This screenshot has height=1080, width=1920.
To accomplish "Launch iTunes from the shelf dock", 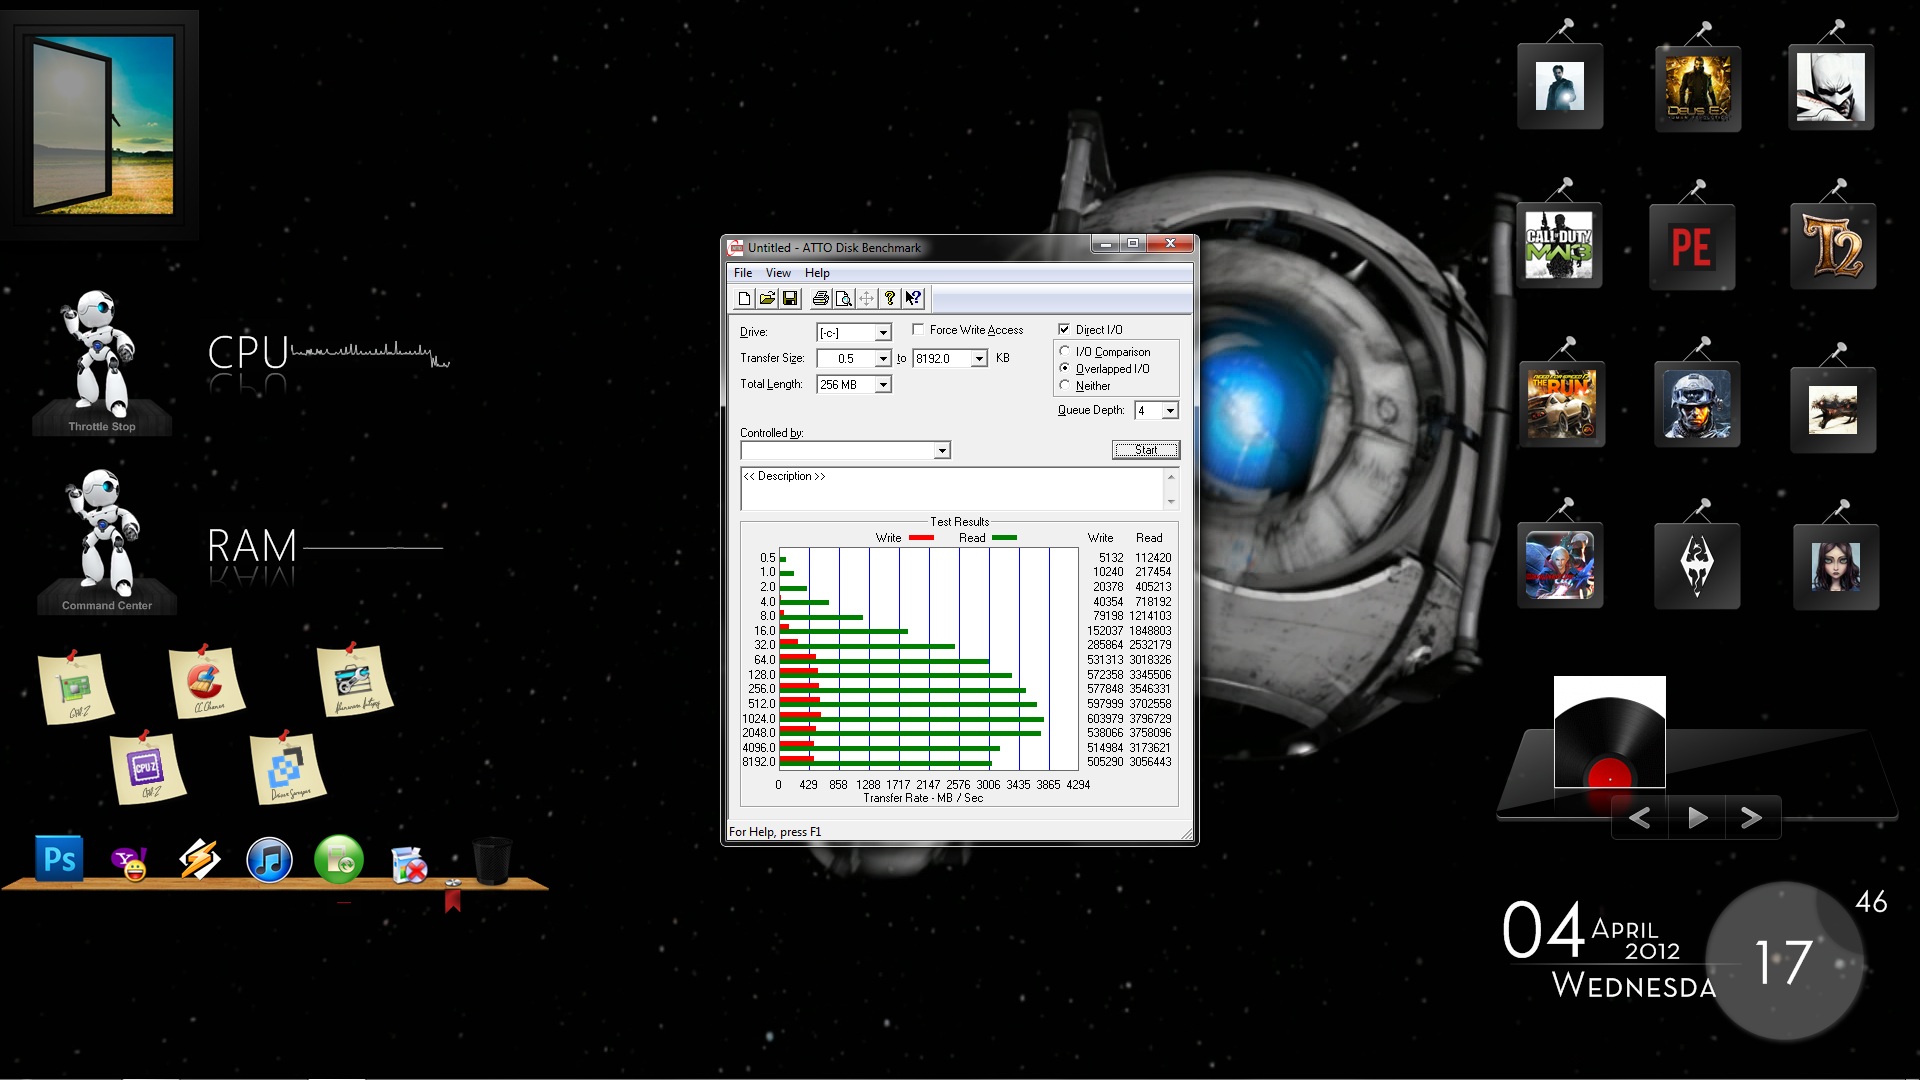I will [x=269, y=860].
